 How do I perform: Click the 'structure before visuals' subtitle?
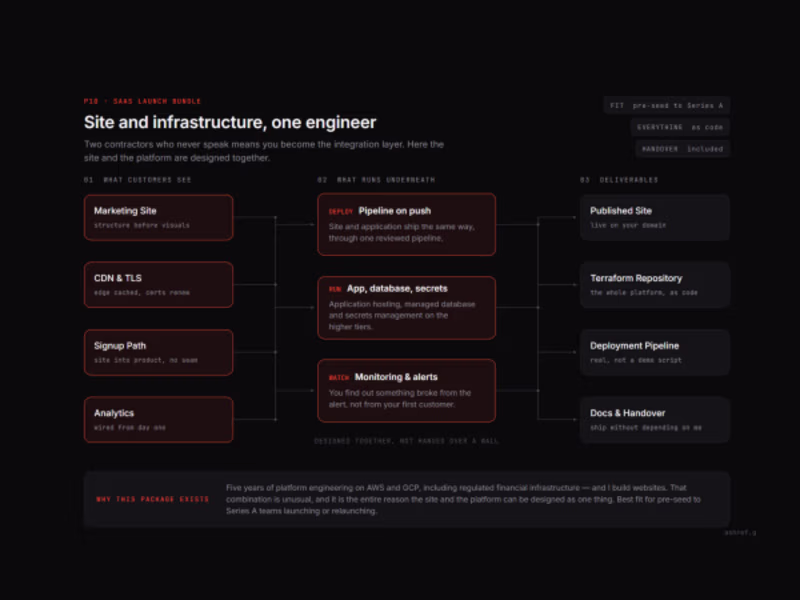click(x=141, y=225)
